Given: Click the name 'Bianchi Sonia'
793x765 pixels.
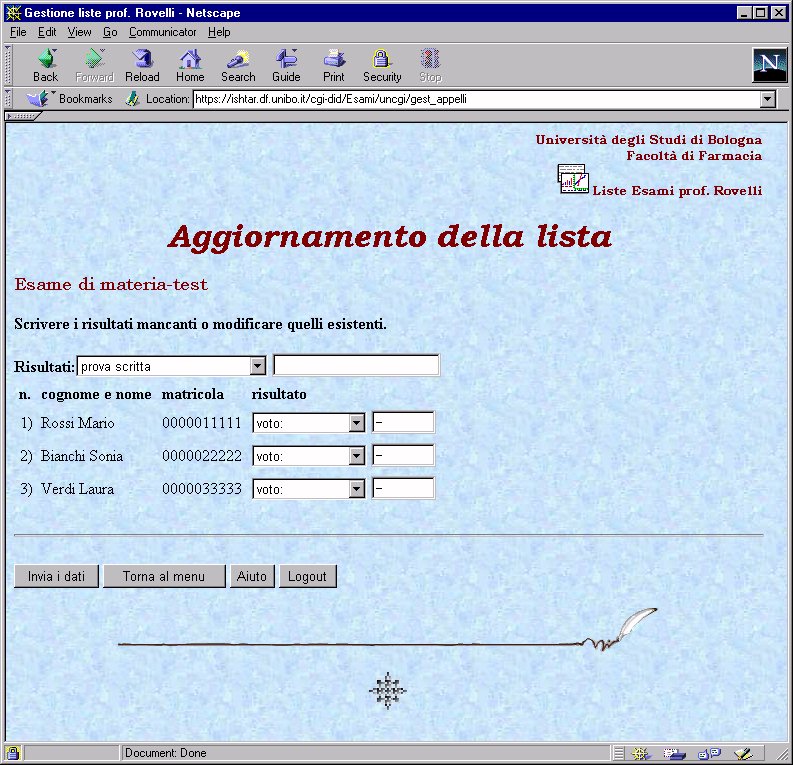Looking at the screenshot, I should click(x=82, y=456).
